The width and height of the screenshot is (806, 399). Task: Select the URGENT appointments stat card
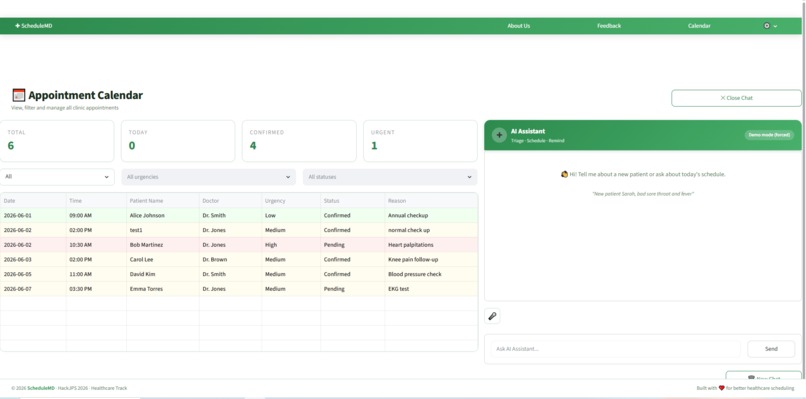[420, 141]
